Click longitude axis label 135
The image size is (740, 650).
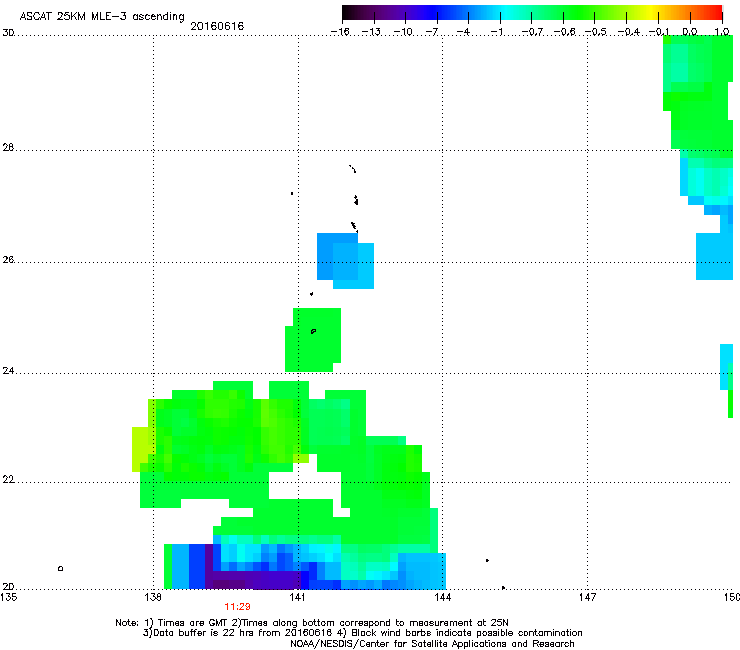pyautogui.click(x=9, y=597)
